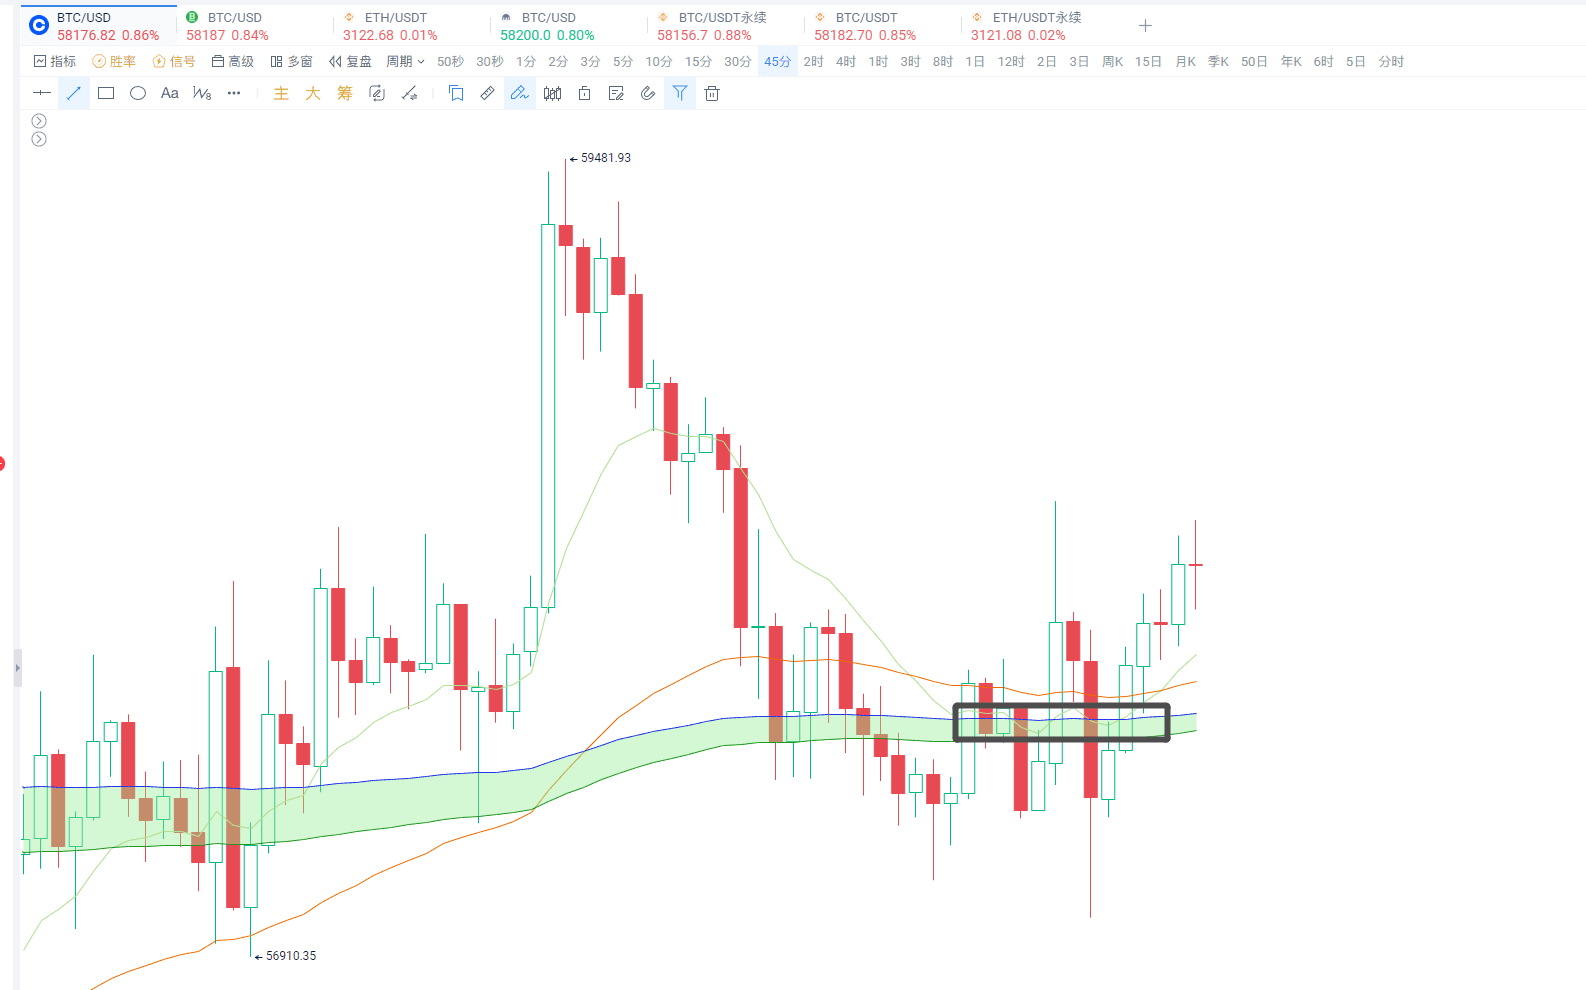Open the 高级 advanced options
This screenshot has height=990, width=1586.
point(233,61)
